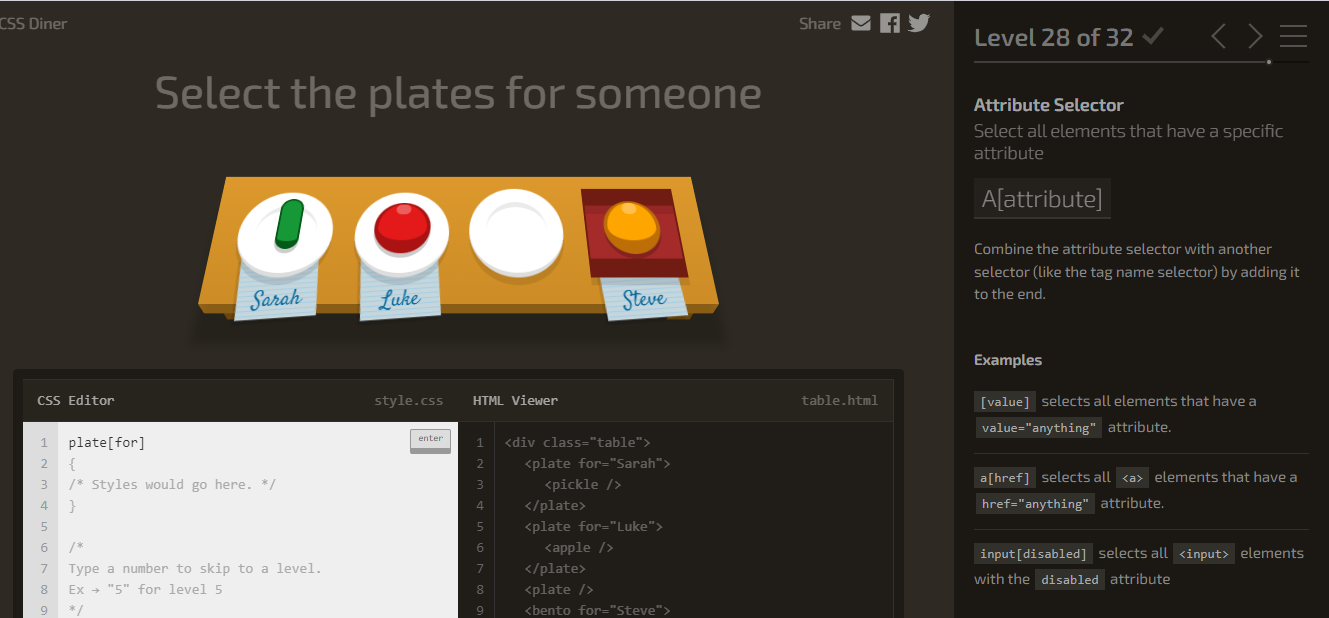Image resolution: width=1329 pixels, height=618 pixels.
Task: Click the pickle on Sarah's plate
Action: click(289, 224)
